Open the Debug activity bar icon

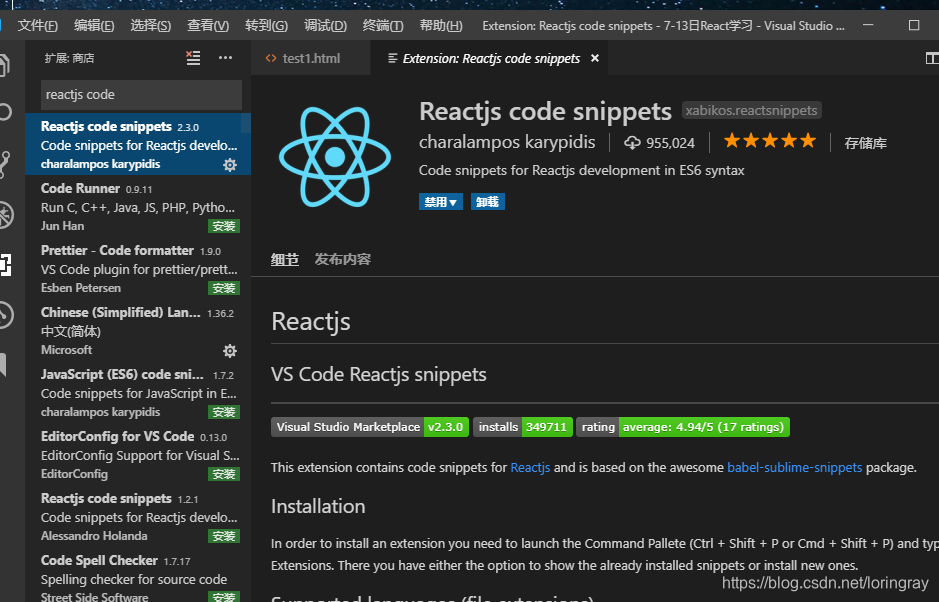click(x=5, y=214)
